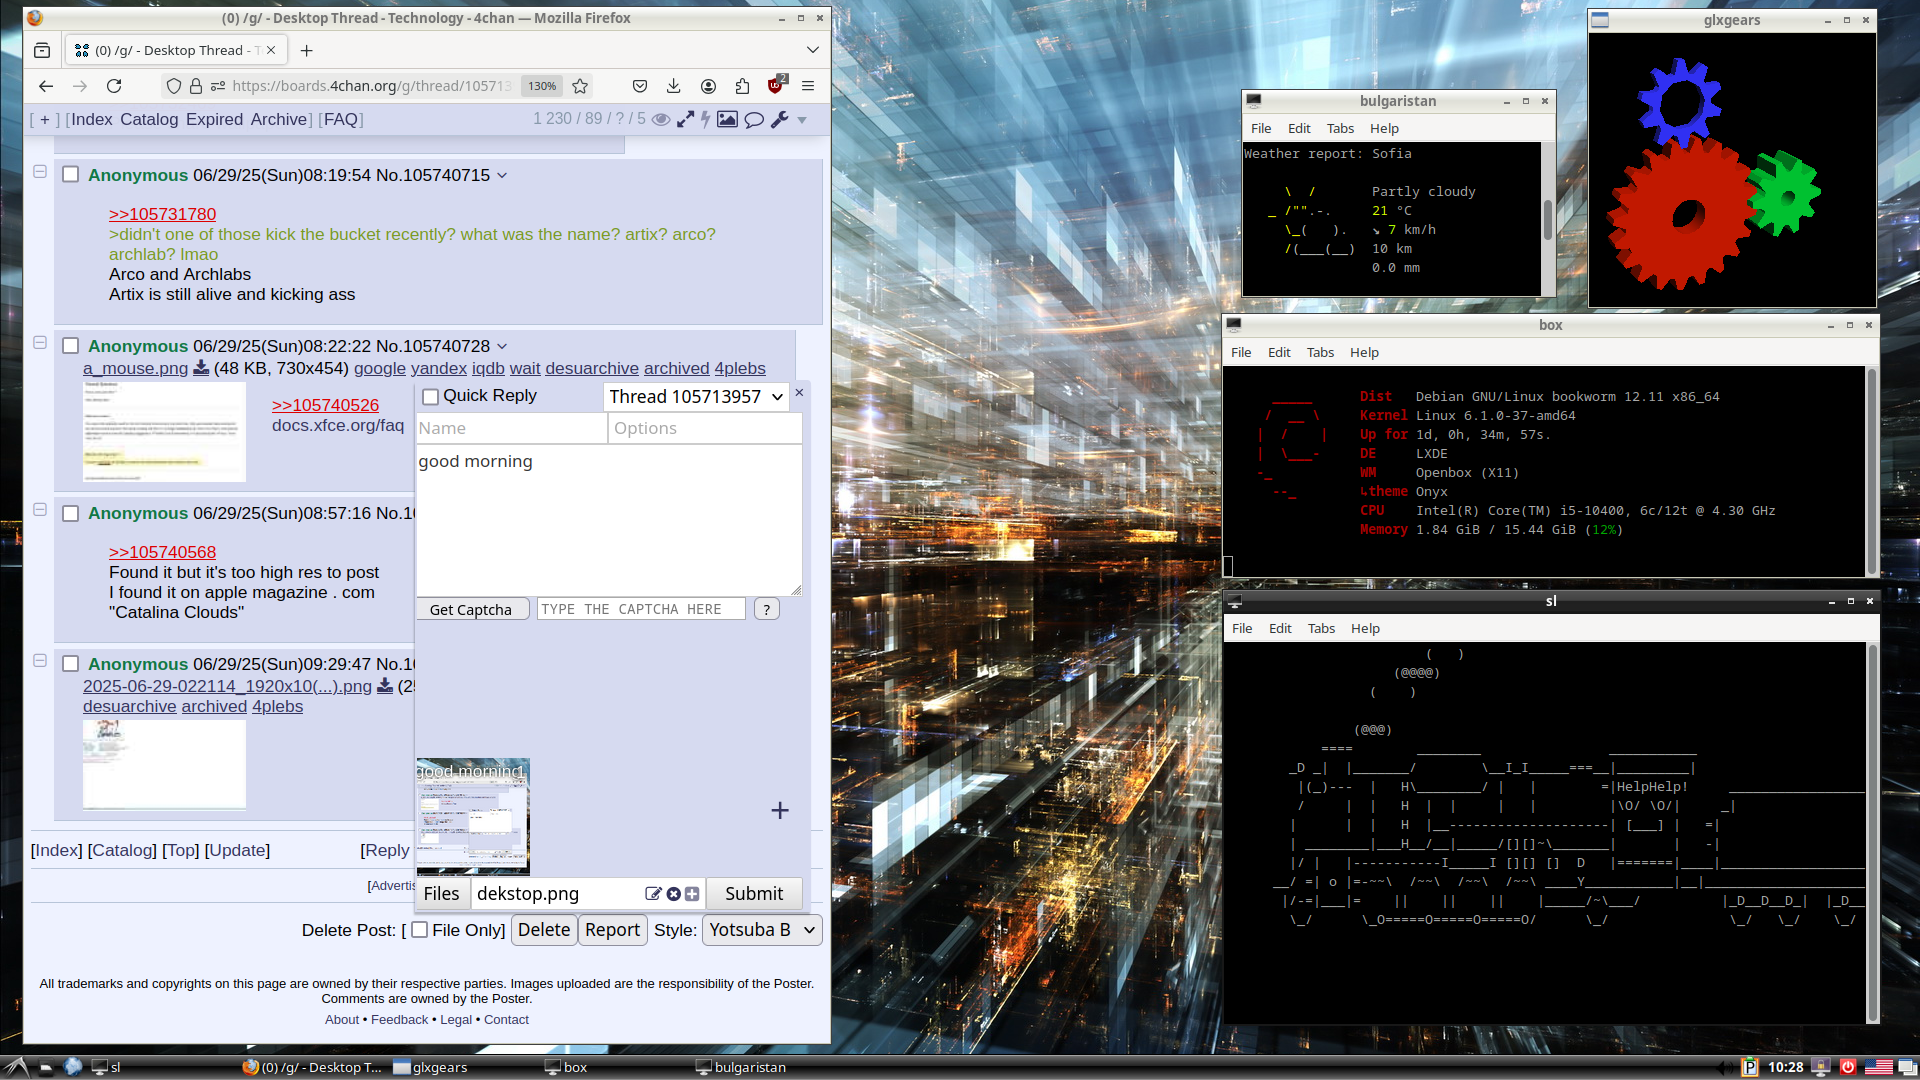
Task: Open Tabs menu in bulgaristan terminal
Action: [1340, 128]
